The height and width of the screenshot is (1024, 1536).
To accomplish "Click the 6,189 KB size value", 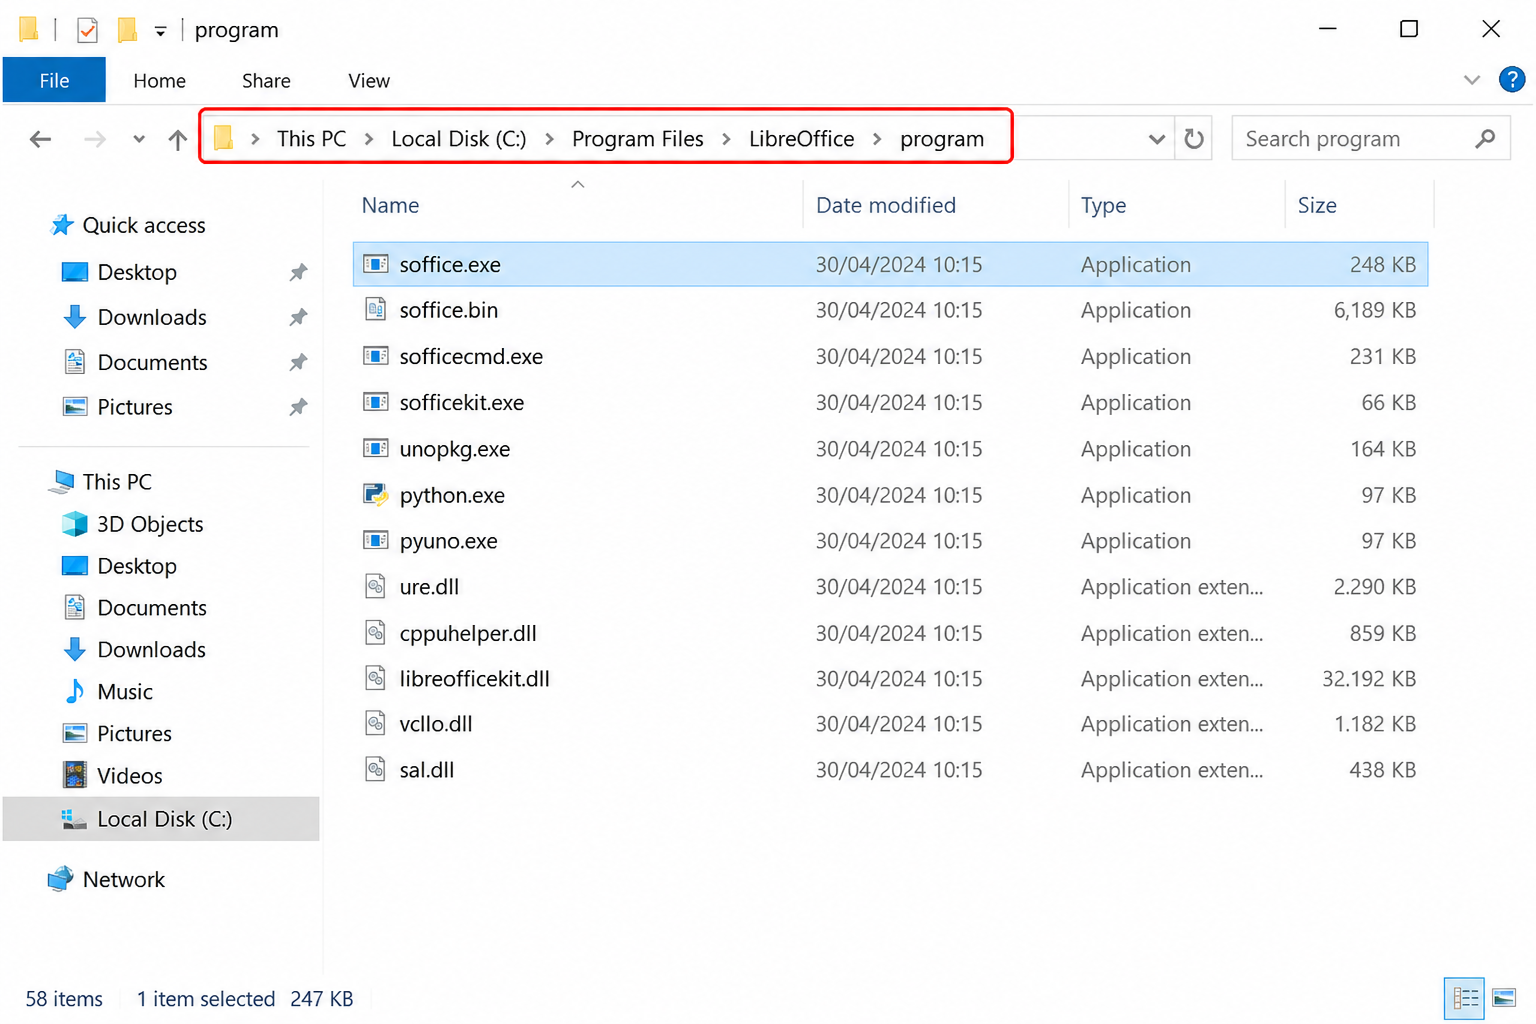I will point(1375,310).
